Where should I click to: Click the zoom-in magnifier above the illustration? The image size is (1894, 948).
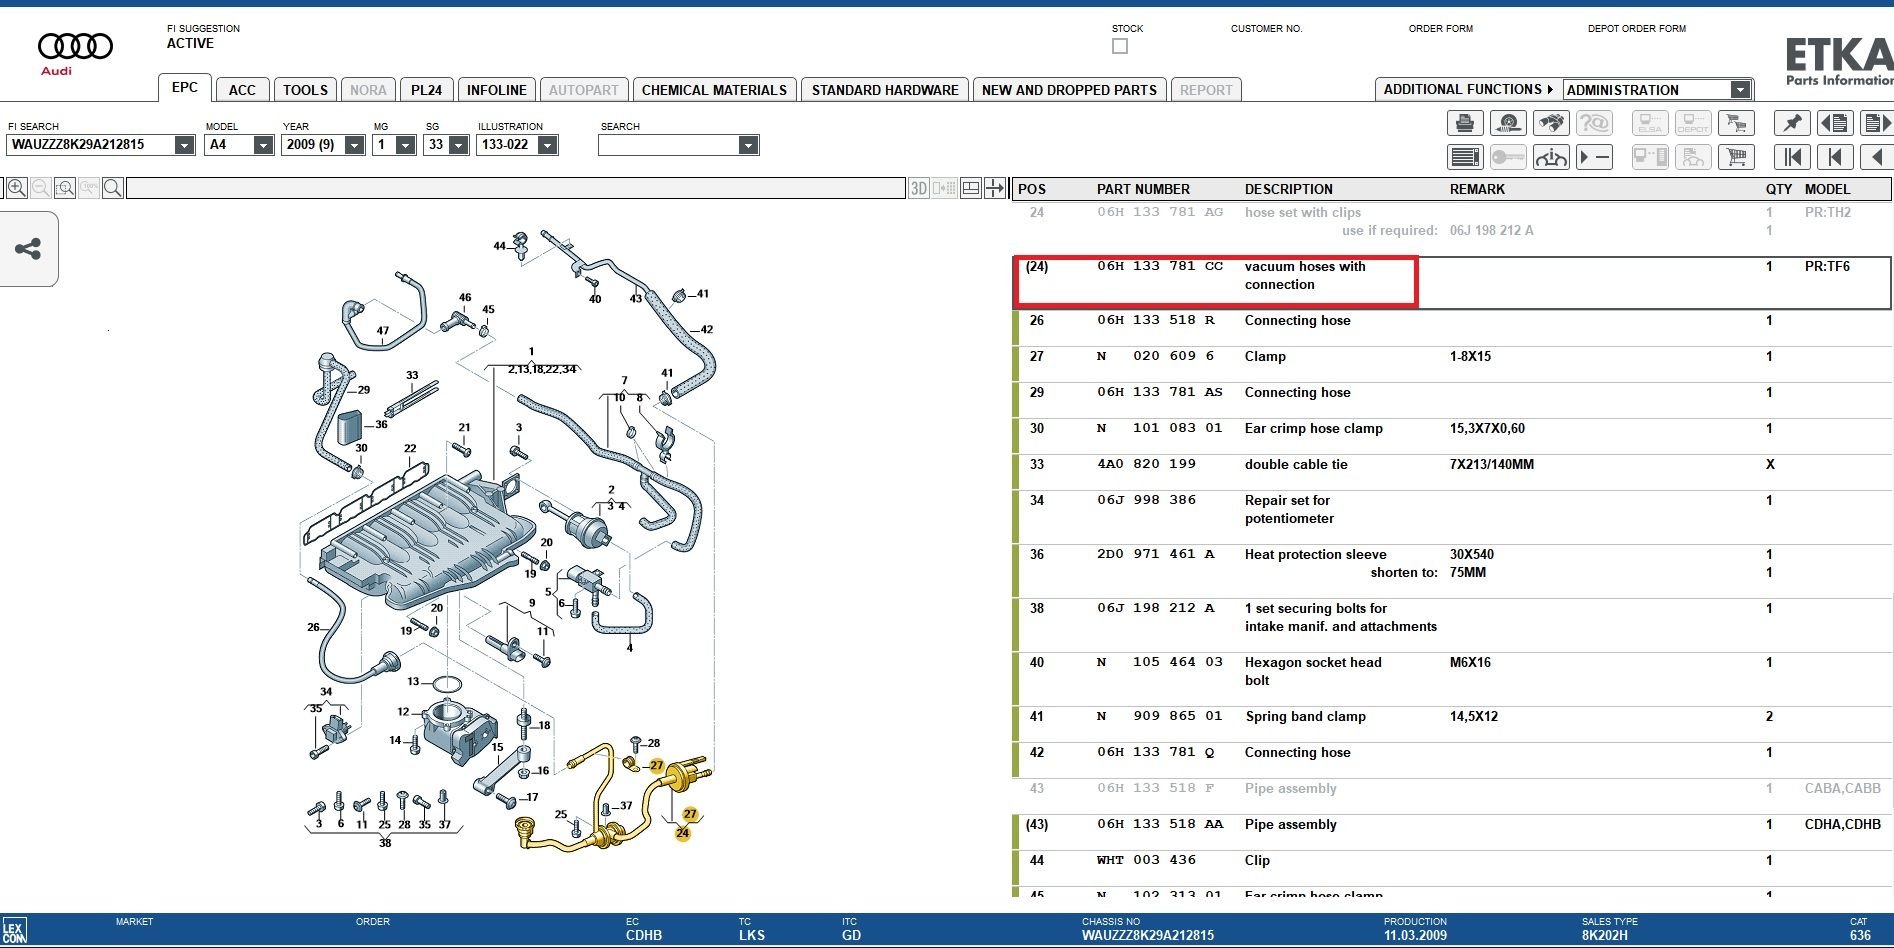point(17,188)
